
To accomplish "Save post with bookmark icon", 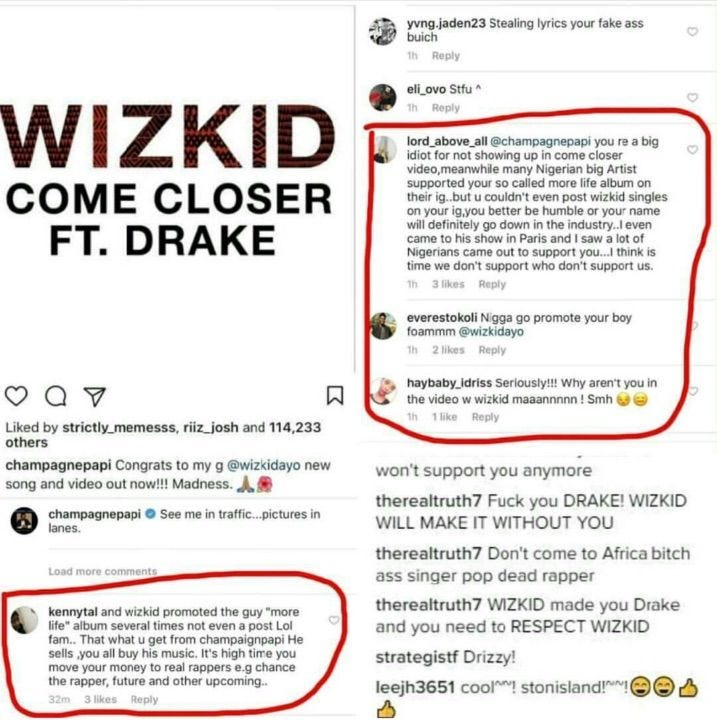I will click(x=335, y=395).
